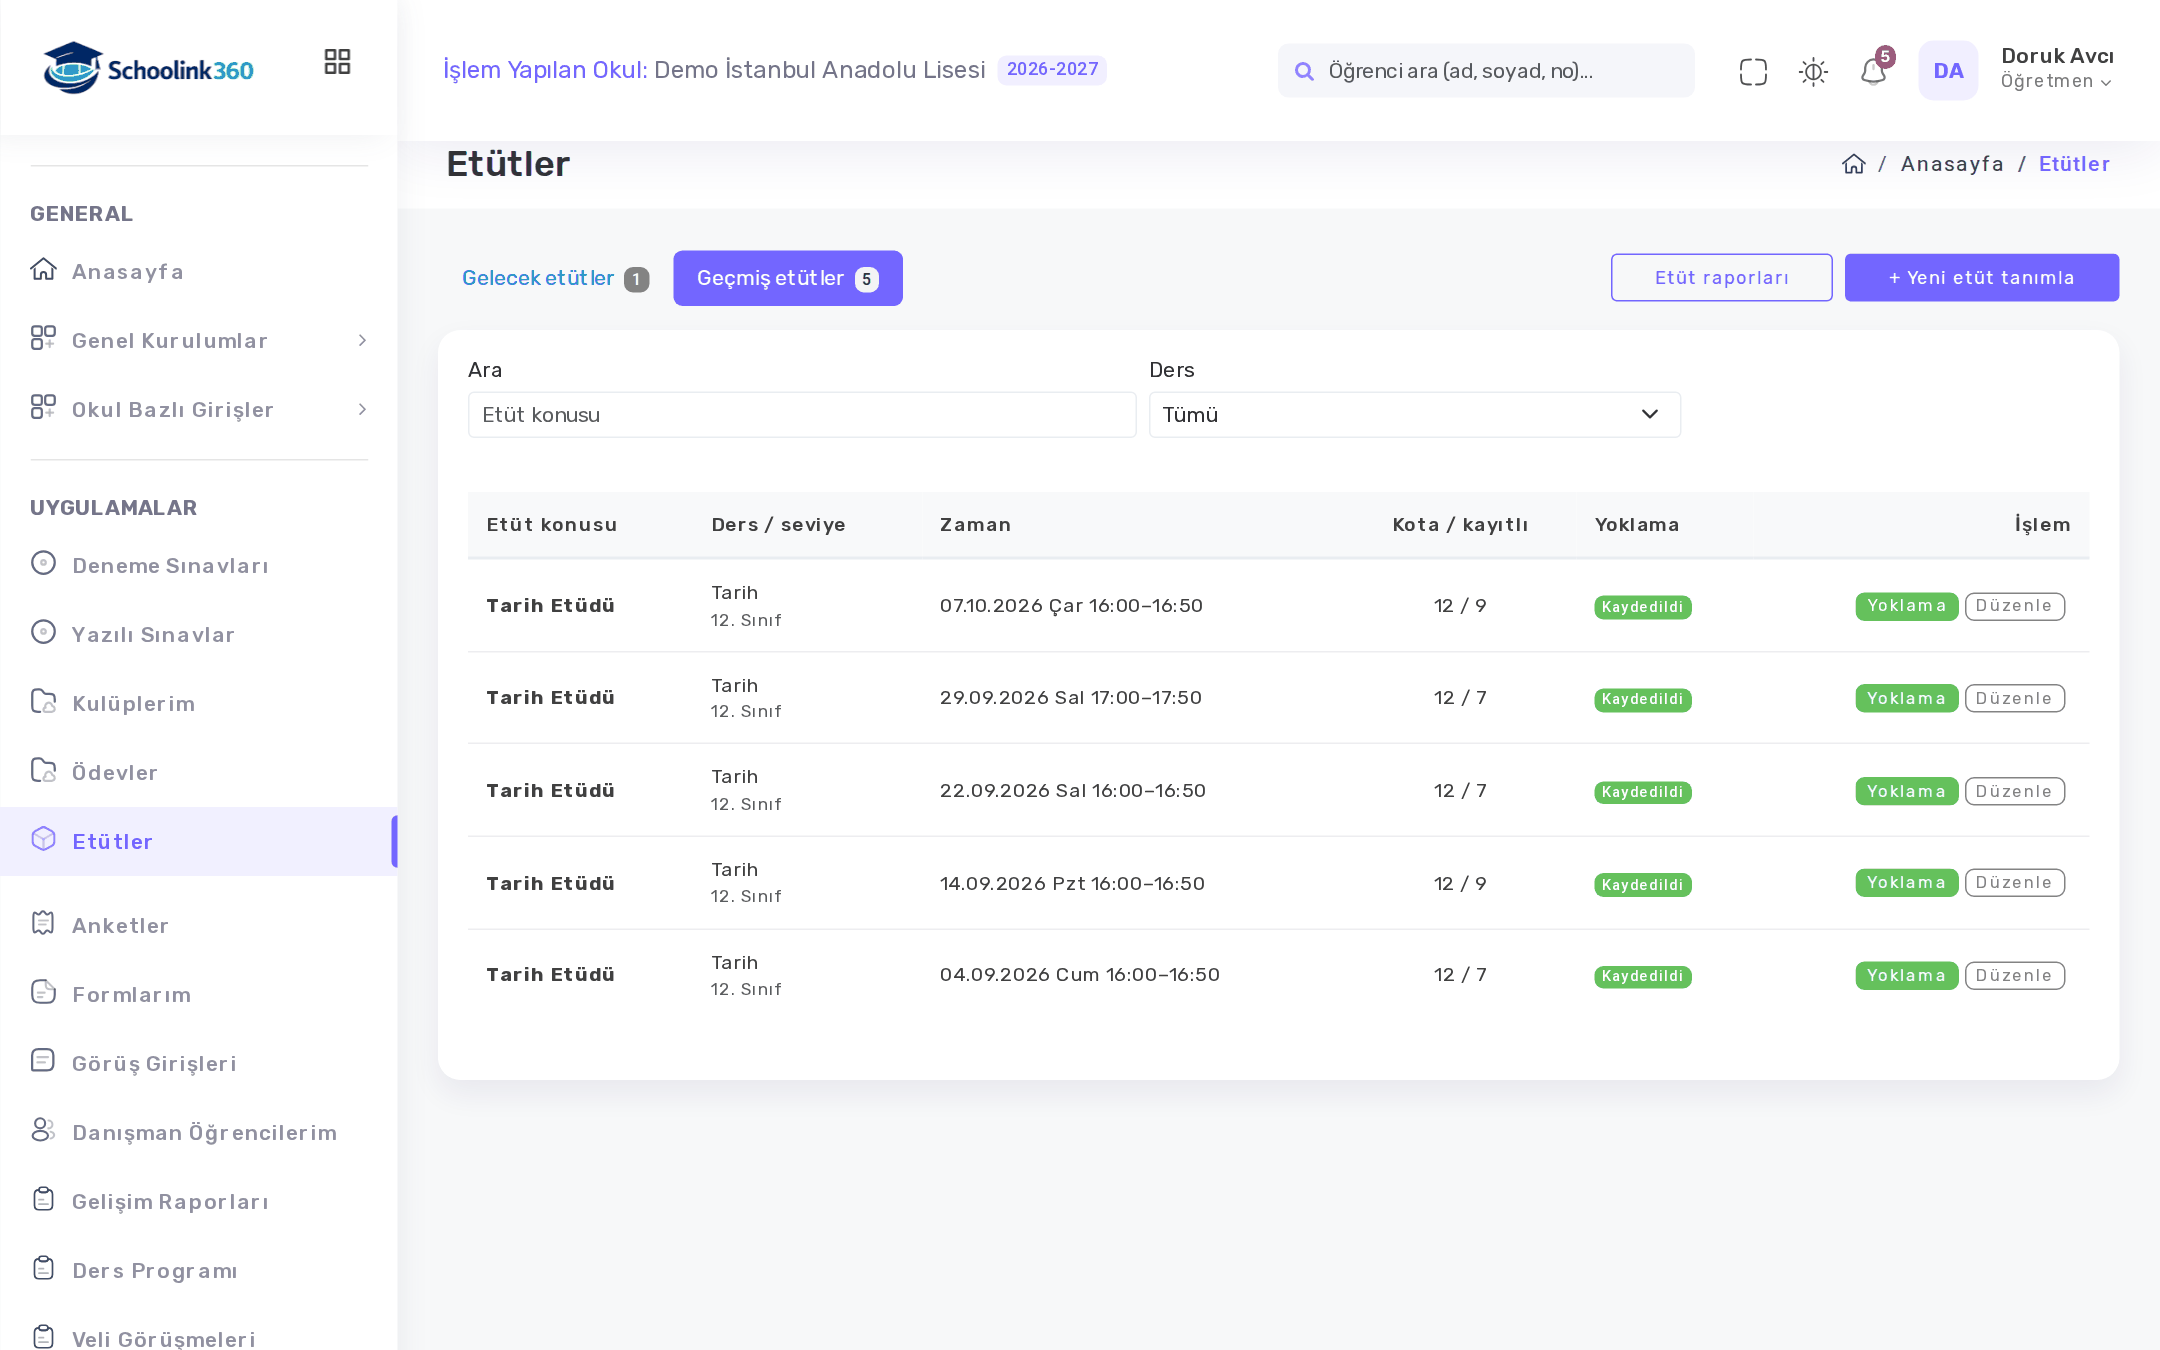
Task: Switch to the Gelecek etütler tab
Action: (555, 278)
